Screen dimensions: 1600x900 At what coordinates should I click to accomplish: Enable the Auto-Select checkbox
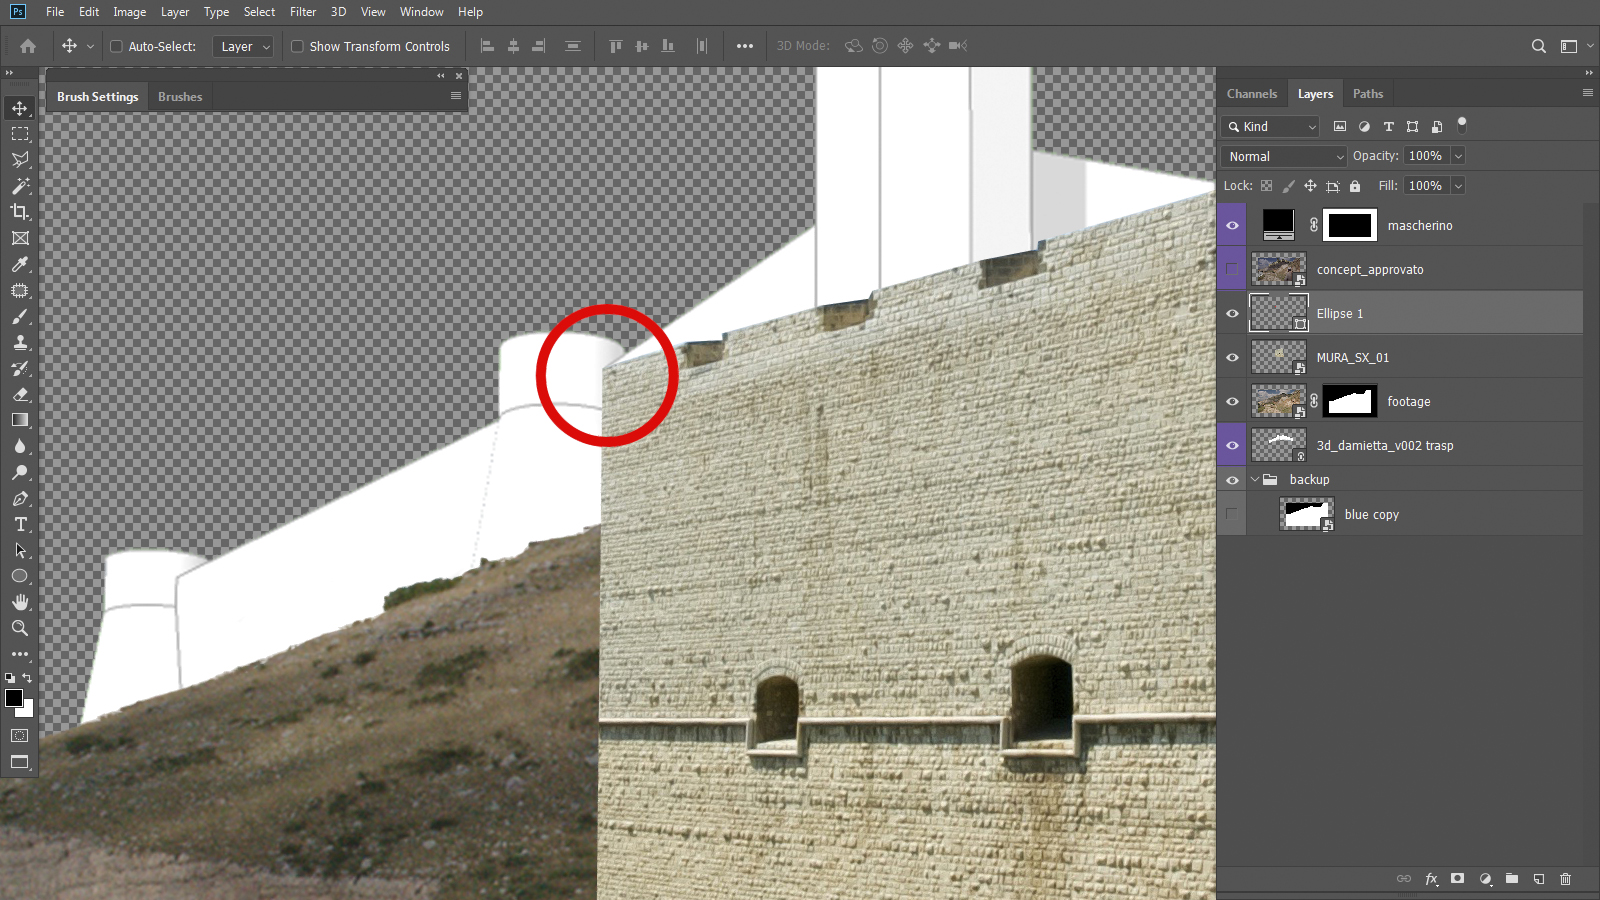click(116, 46)
